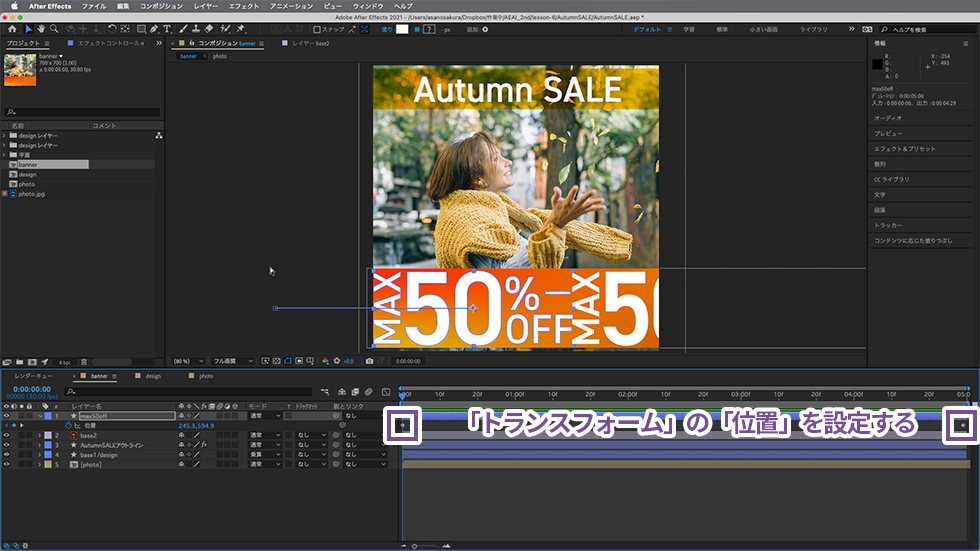Open magnification ratio (80%) dropdown
Screen dimensions: 980x551
[x=188, y=361]
